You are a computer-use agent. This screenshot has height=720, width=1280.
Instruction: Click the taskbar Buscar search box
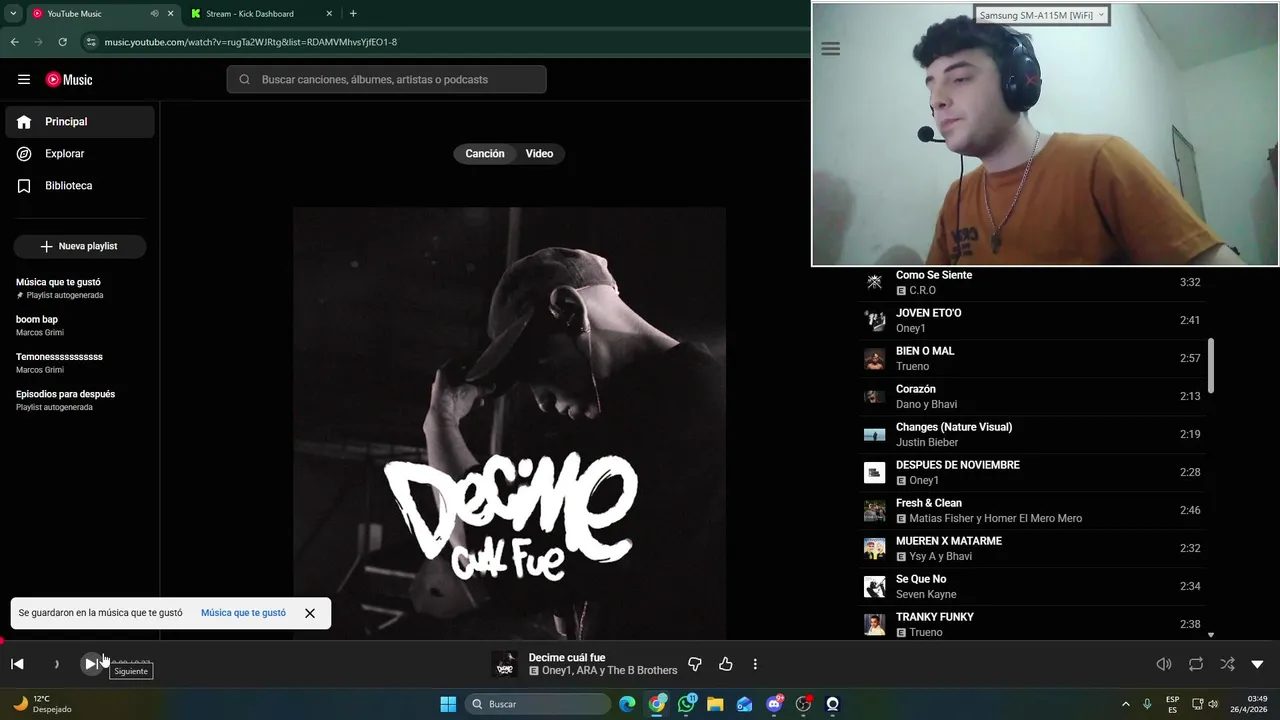538,704
